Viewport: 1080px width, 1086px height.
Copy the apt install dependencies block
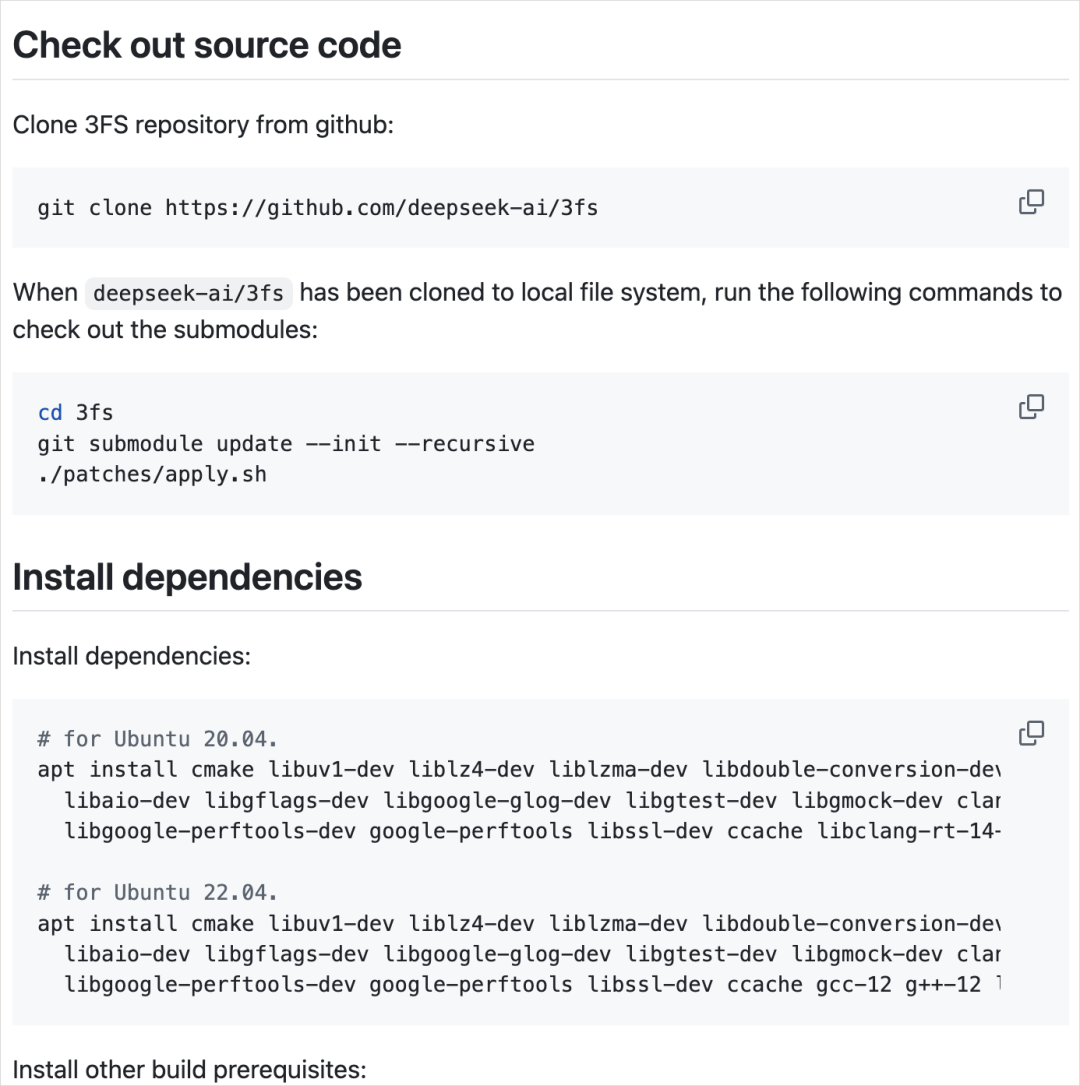pyautogui.click(x=1031, y=733)
